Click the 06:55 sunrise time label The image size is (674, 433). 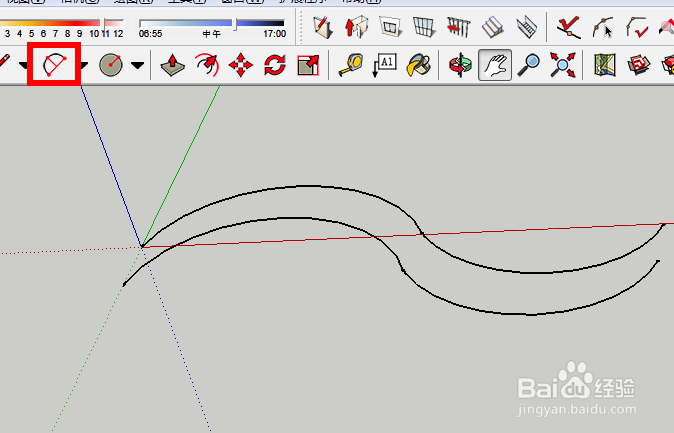[150, 34]
